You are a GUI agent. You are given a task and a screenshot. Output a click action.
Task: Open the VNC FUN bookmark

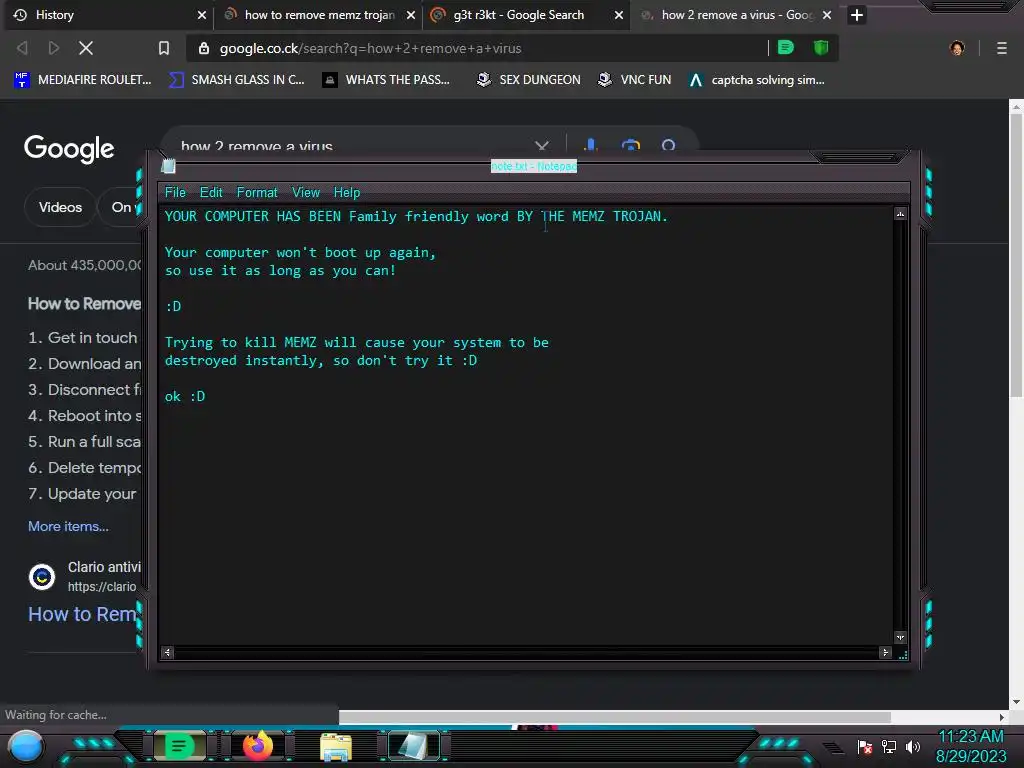click(635, 80)
